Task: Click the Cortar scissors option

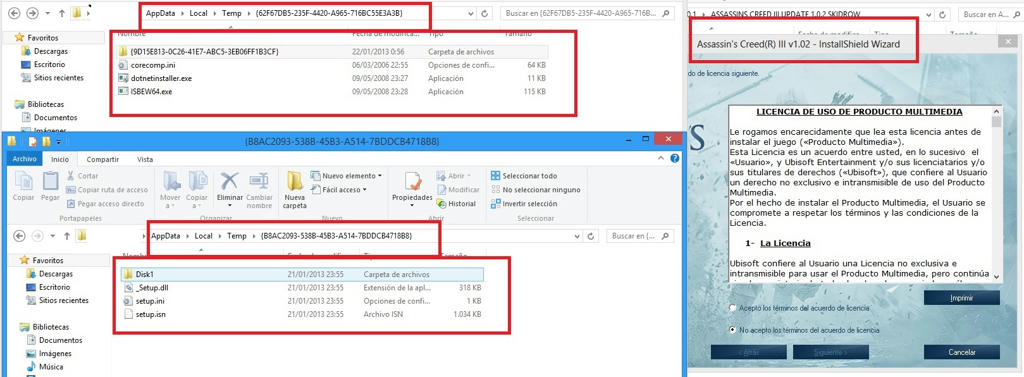Action: 82,176
